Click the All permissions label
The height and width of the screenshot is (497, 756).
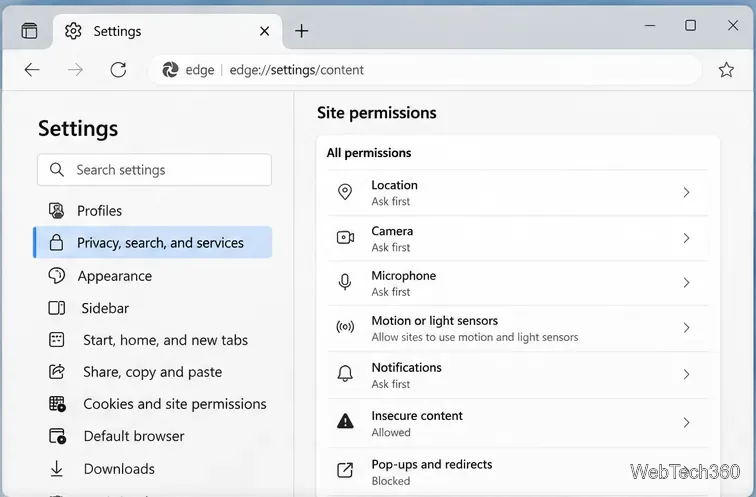pos(369,153)
